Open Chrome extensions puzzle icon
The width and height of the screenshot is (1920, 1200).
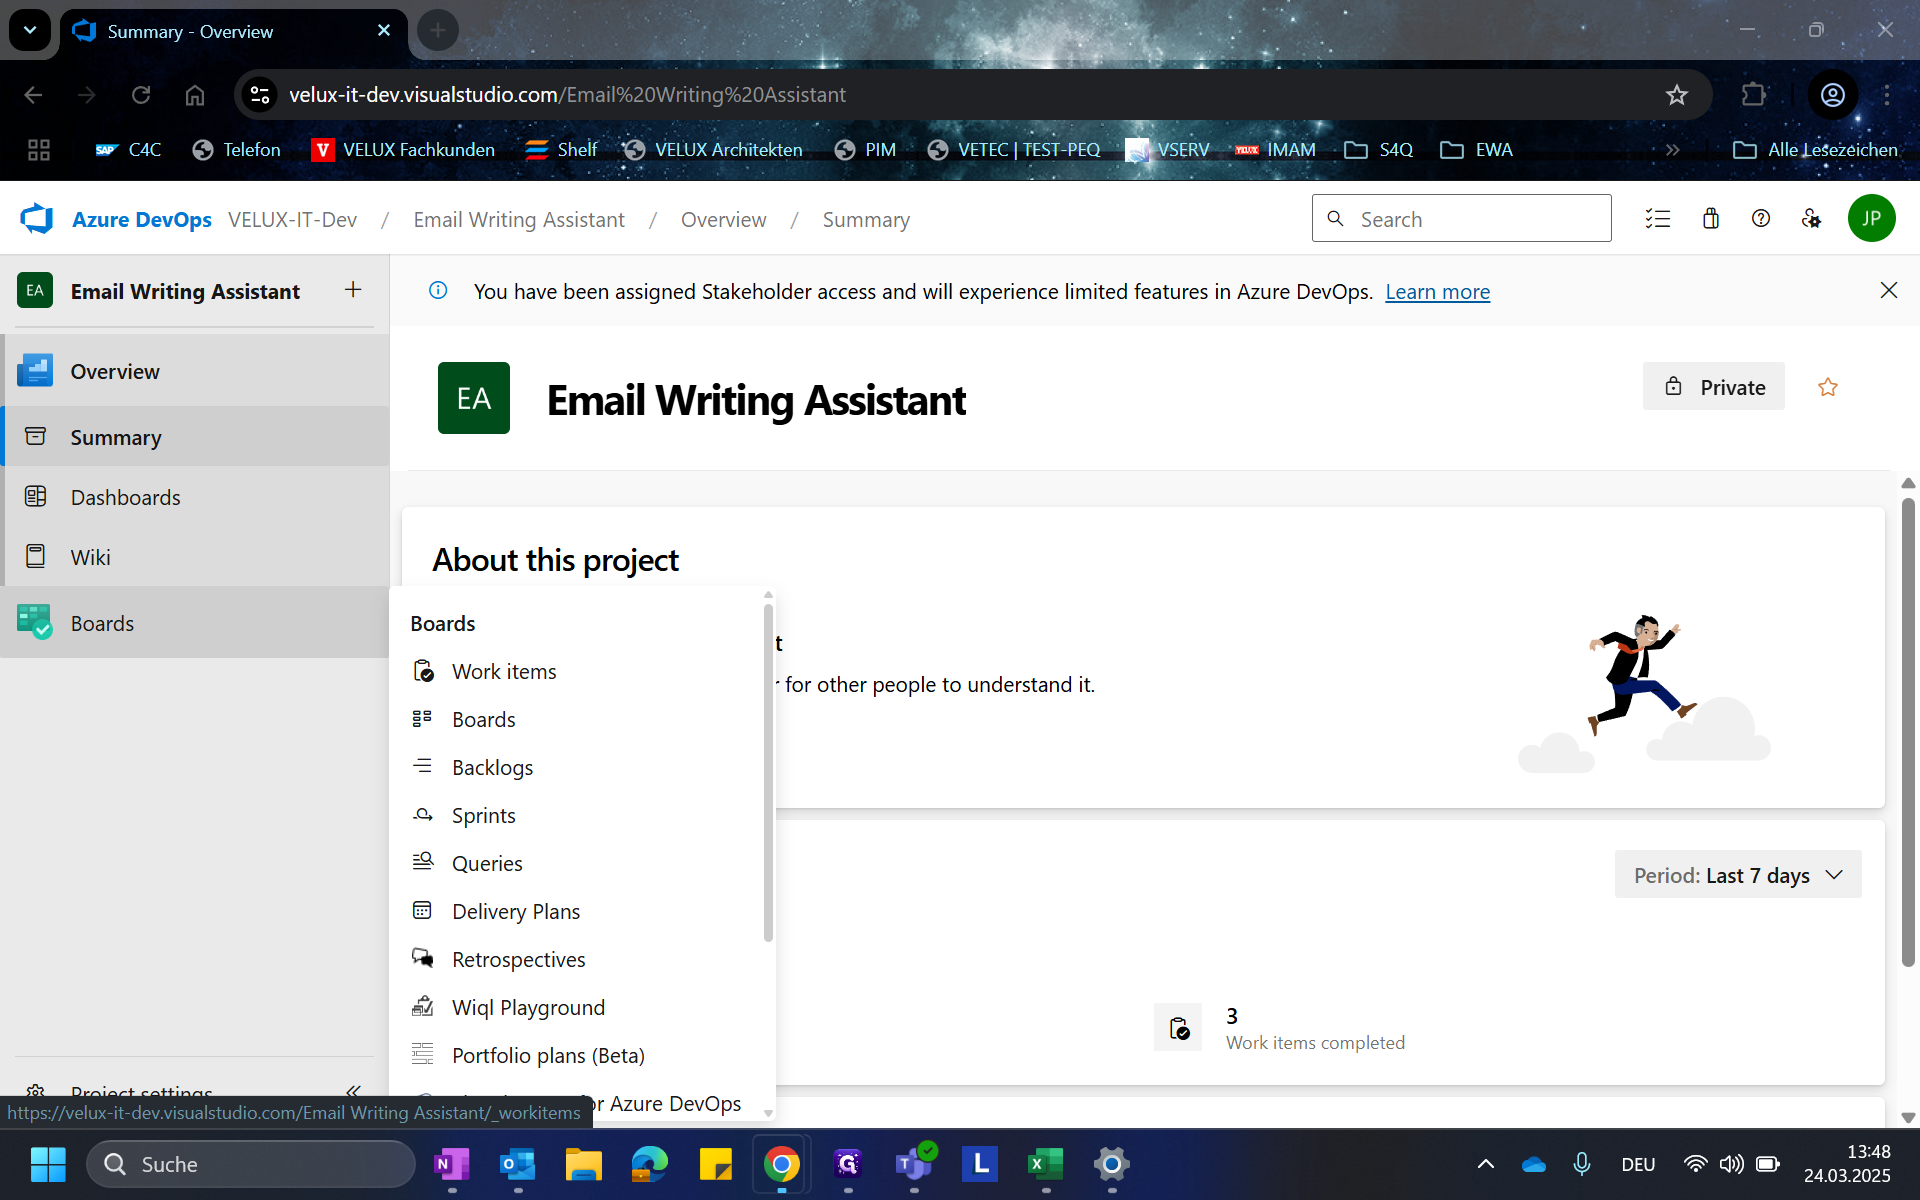click(x=1753, y=94)
